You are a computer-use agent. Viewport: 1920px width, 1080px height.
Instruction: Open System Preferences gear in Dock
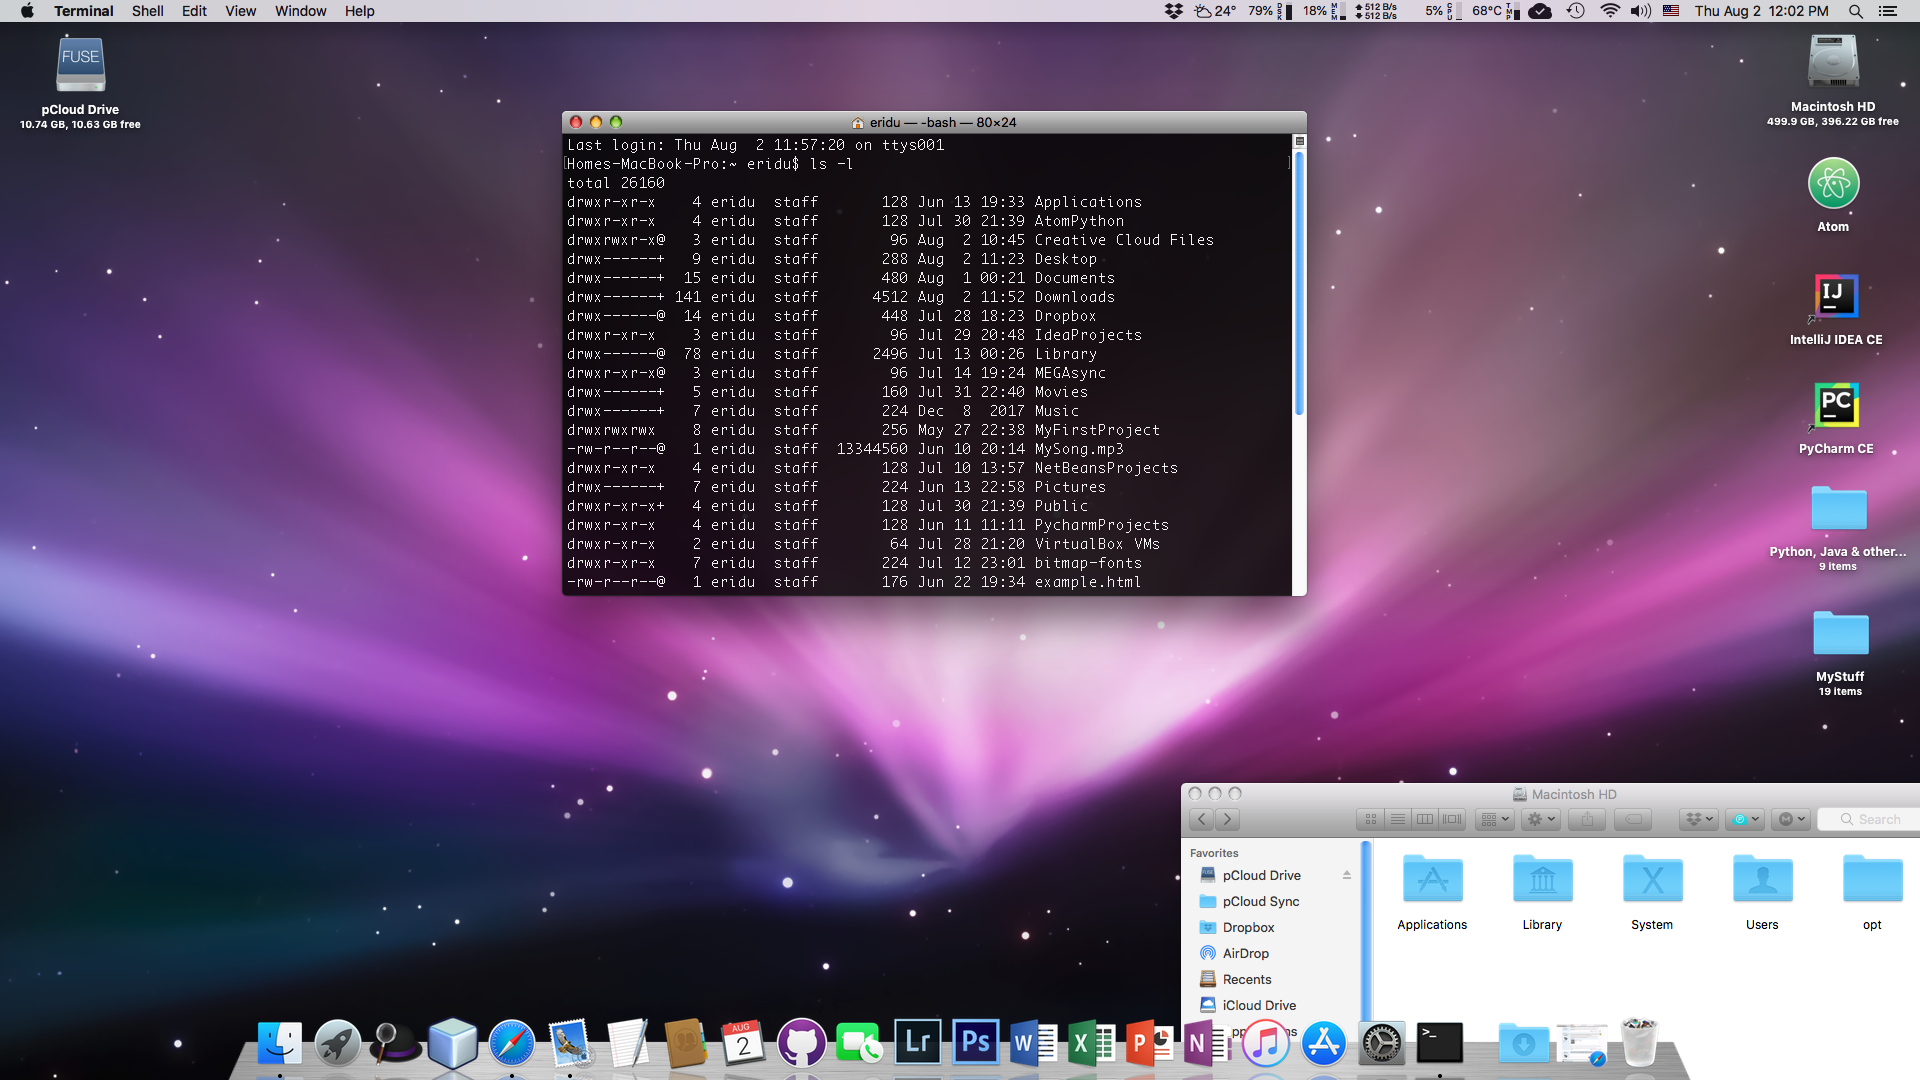pyautogui.click(x=1381, y=1044)
